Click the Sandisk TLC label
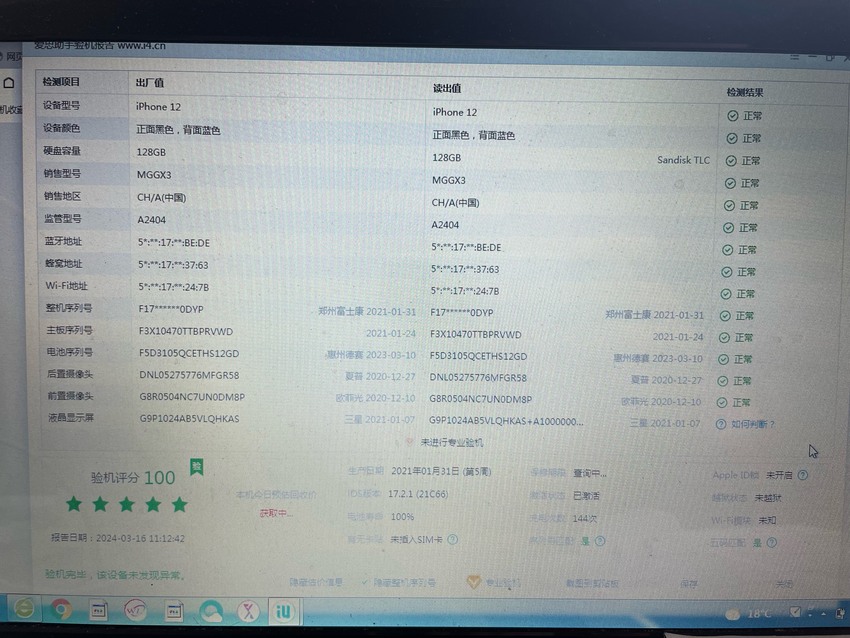Image resolution: width=850 pixels, height=638 pixels. [683, 160]
